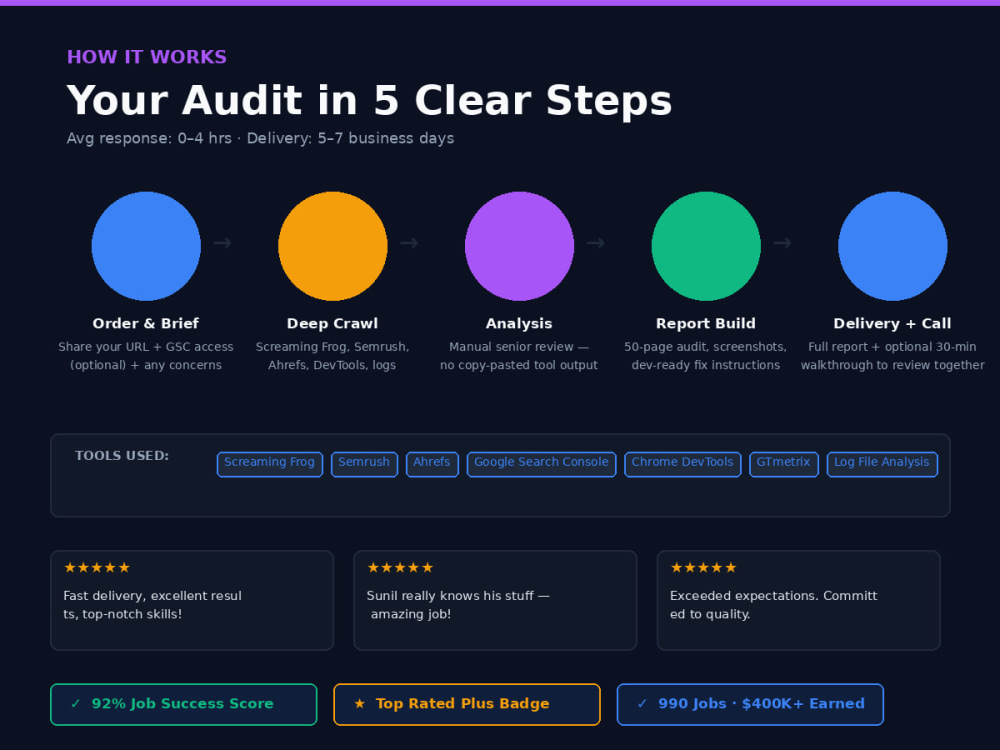This screenshot has height=750, width=1000.
Task: Click the 'Screaming Frog, Semrush, Ahrefs, DevTools, logs' description
Action: 333,356
